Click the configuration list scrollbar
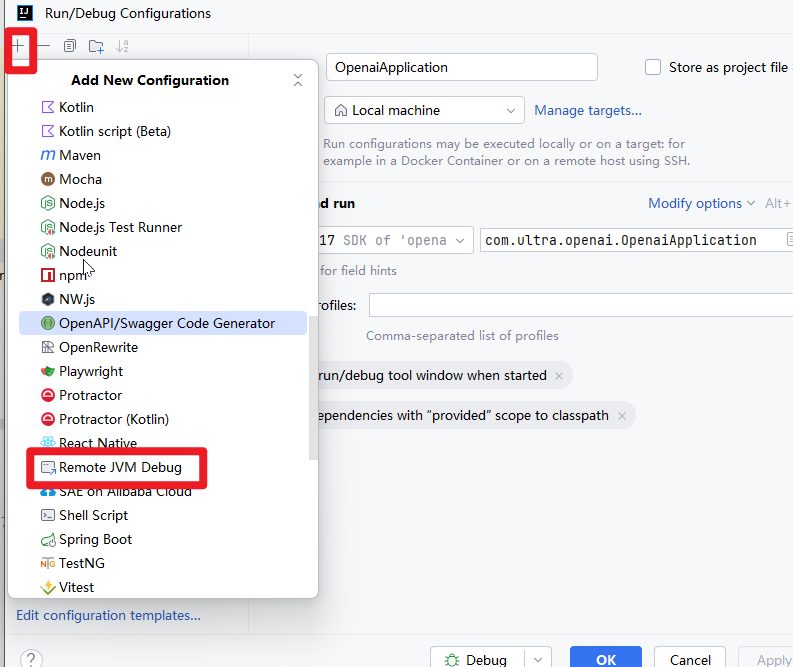793x667 pixels. 313,388
